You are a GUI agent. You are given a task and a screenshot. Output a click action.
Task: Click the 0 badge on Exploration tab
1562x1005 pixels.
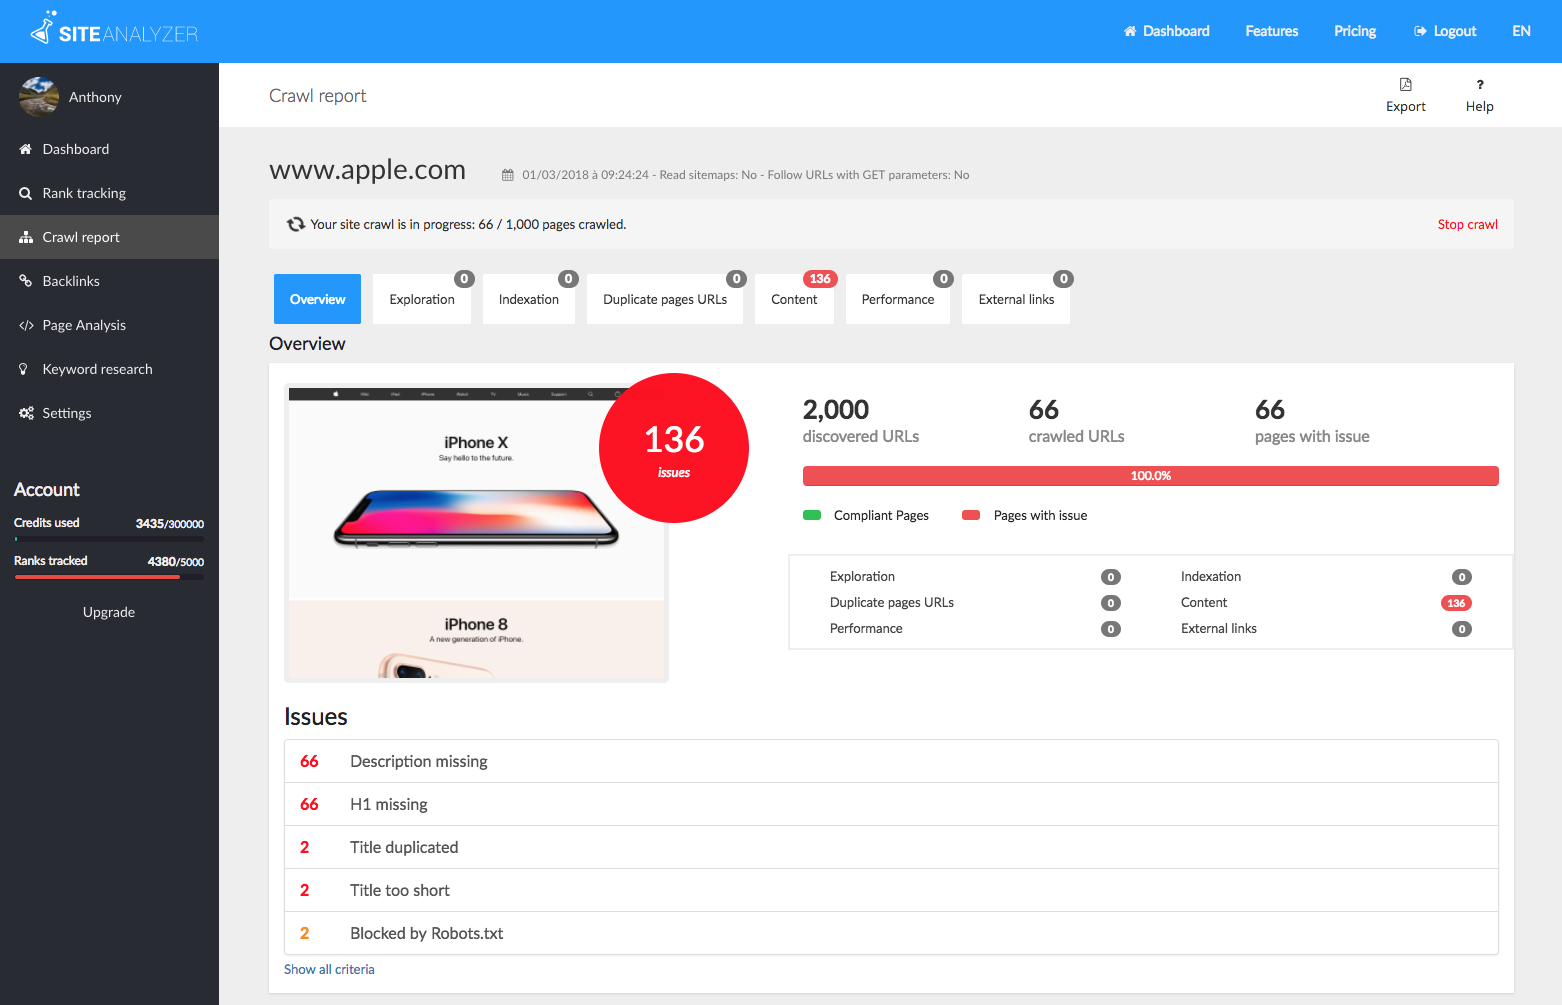click(x=464, y=279)
